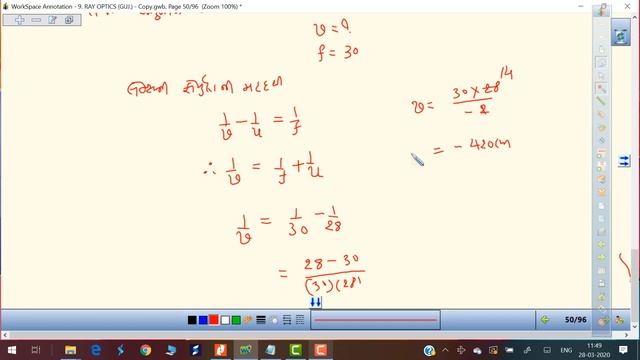Open orange Camtasia recorder on the taskbar
The width and height of the screenshot is (640, 360).
(320, 350)
